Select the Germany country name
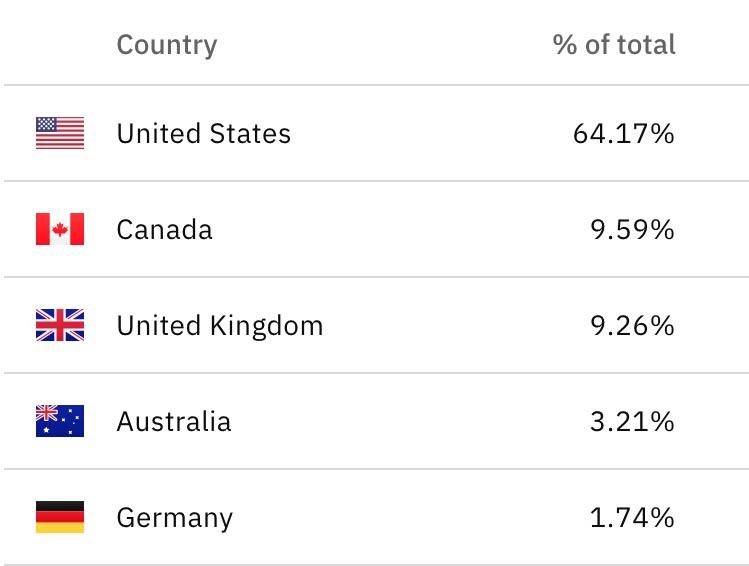 [x=174, y=518]
